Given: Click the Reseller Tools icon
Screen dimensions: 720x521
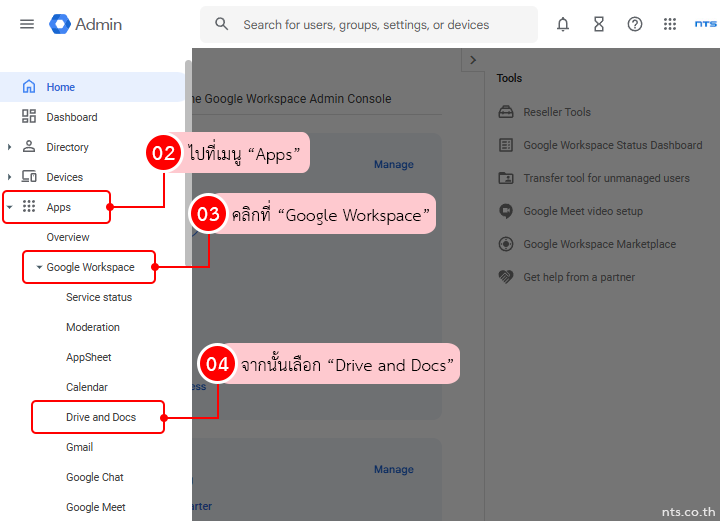Looking at the screenshot, I should tap(506, 112).
